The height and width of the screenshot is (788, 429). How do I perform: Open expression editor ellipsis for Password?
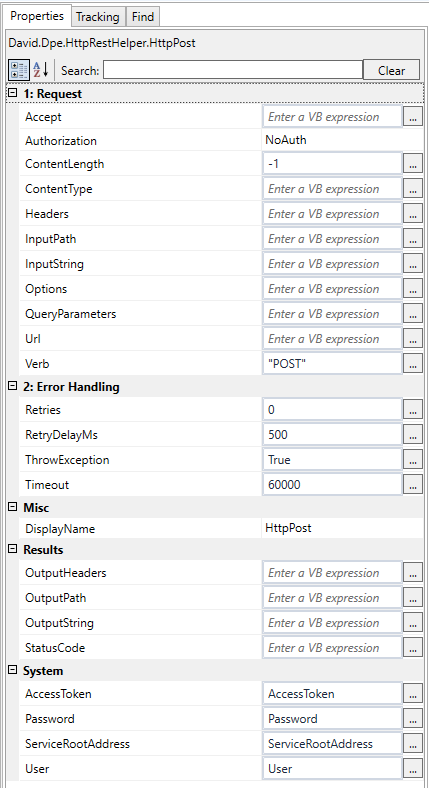pos(412,719)
